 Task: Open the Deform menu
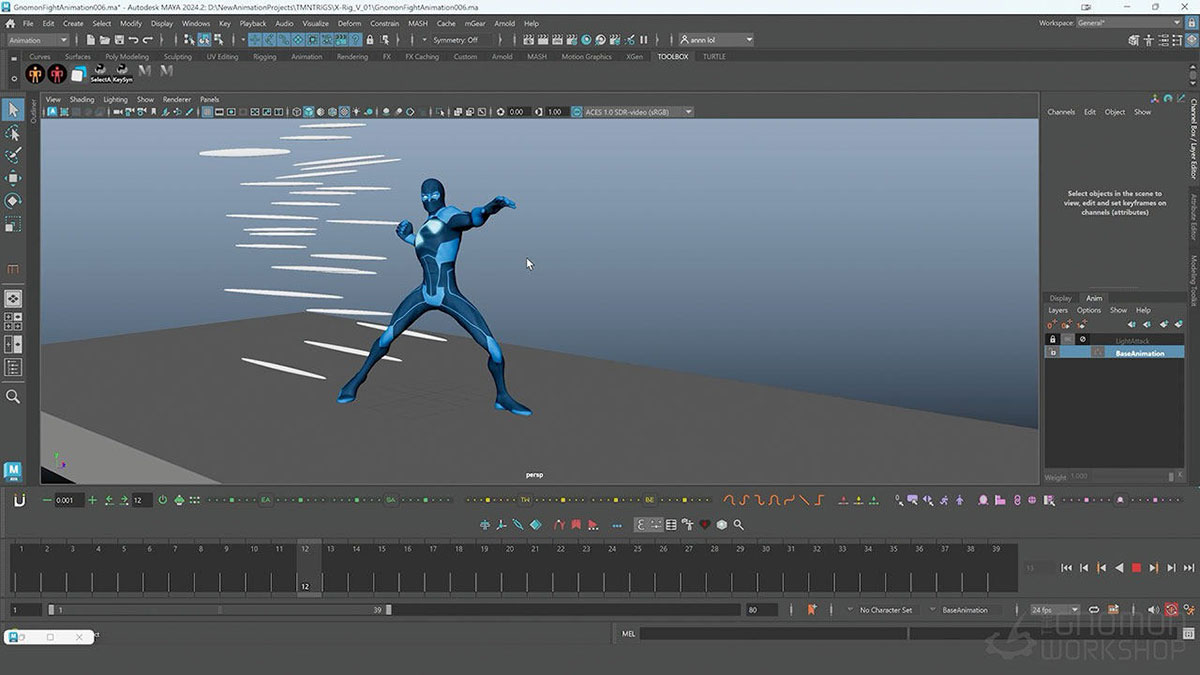coord(349,23)
